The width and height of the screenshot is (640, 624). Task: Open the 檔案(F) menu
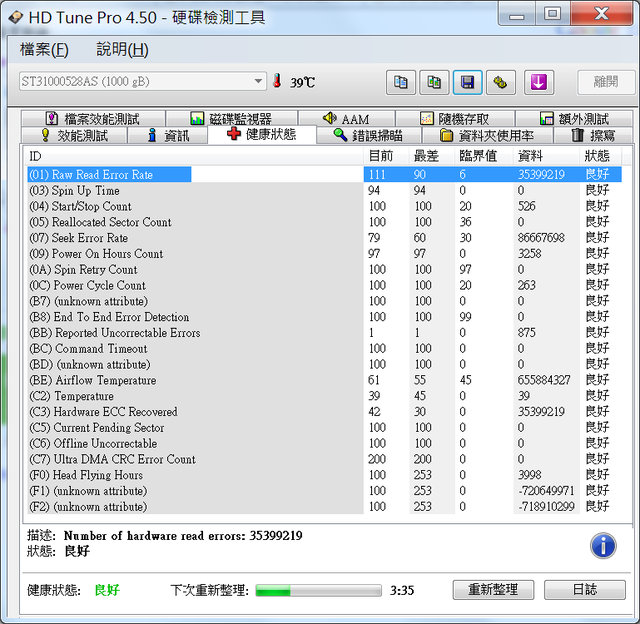click(44, 49)
